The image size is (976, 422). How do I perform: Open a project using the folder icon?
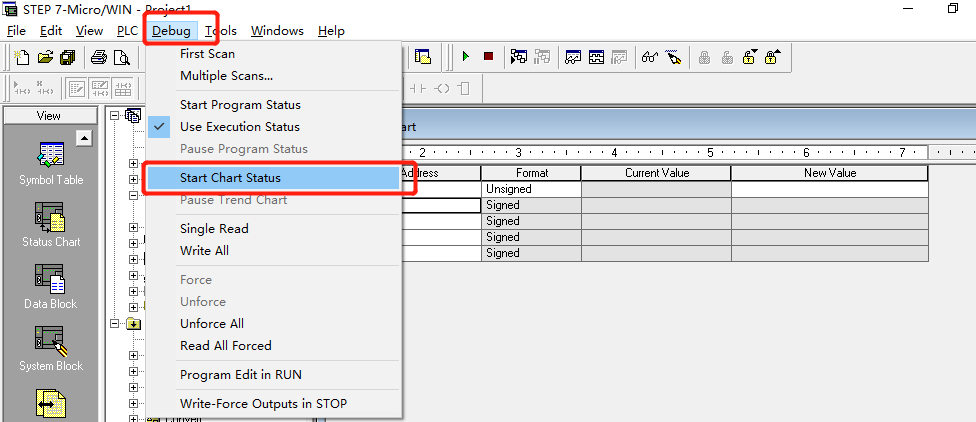point(45,57)
